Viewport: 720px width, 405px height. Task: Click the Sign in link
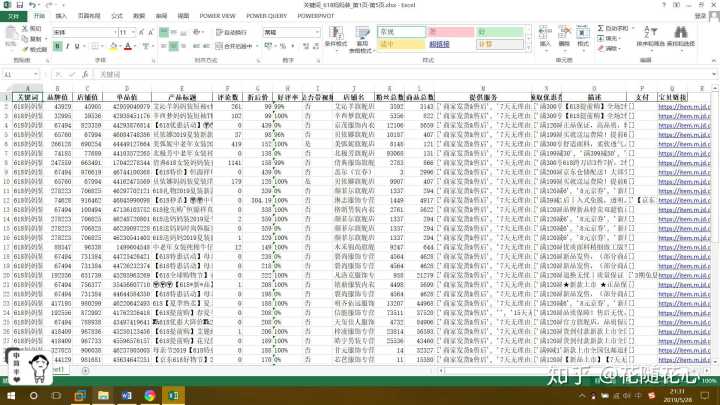pos(700,16)
